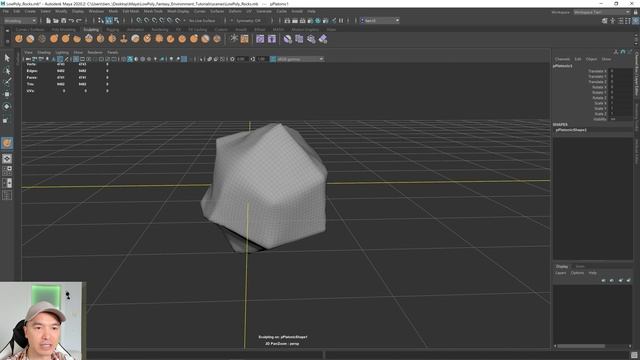This screenshot has width=640, height=360.
Task: Toggle select by component type mode
Action: pos(117,20)
